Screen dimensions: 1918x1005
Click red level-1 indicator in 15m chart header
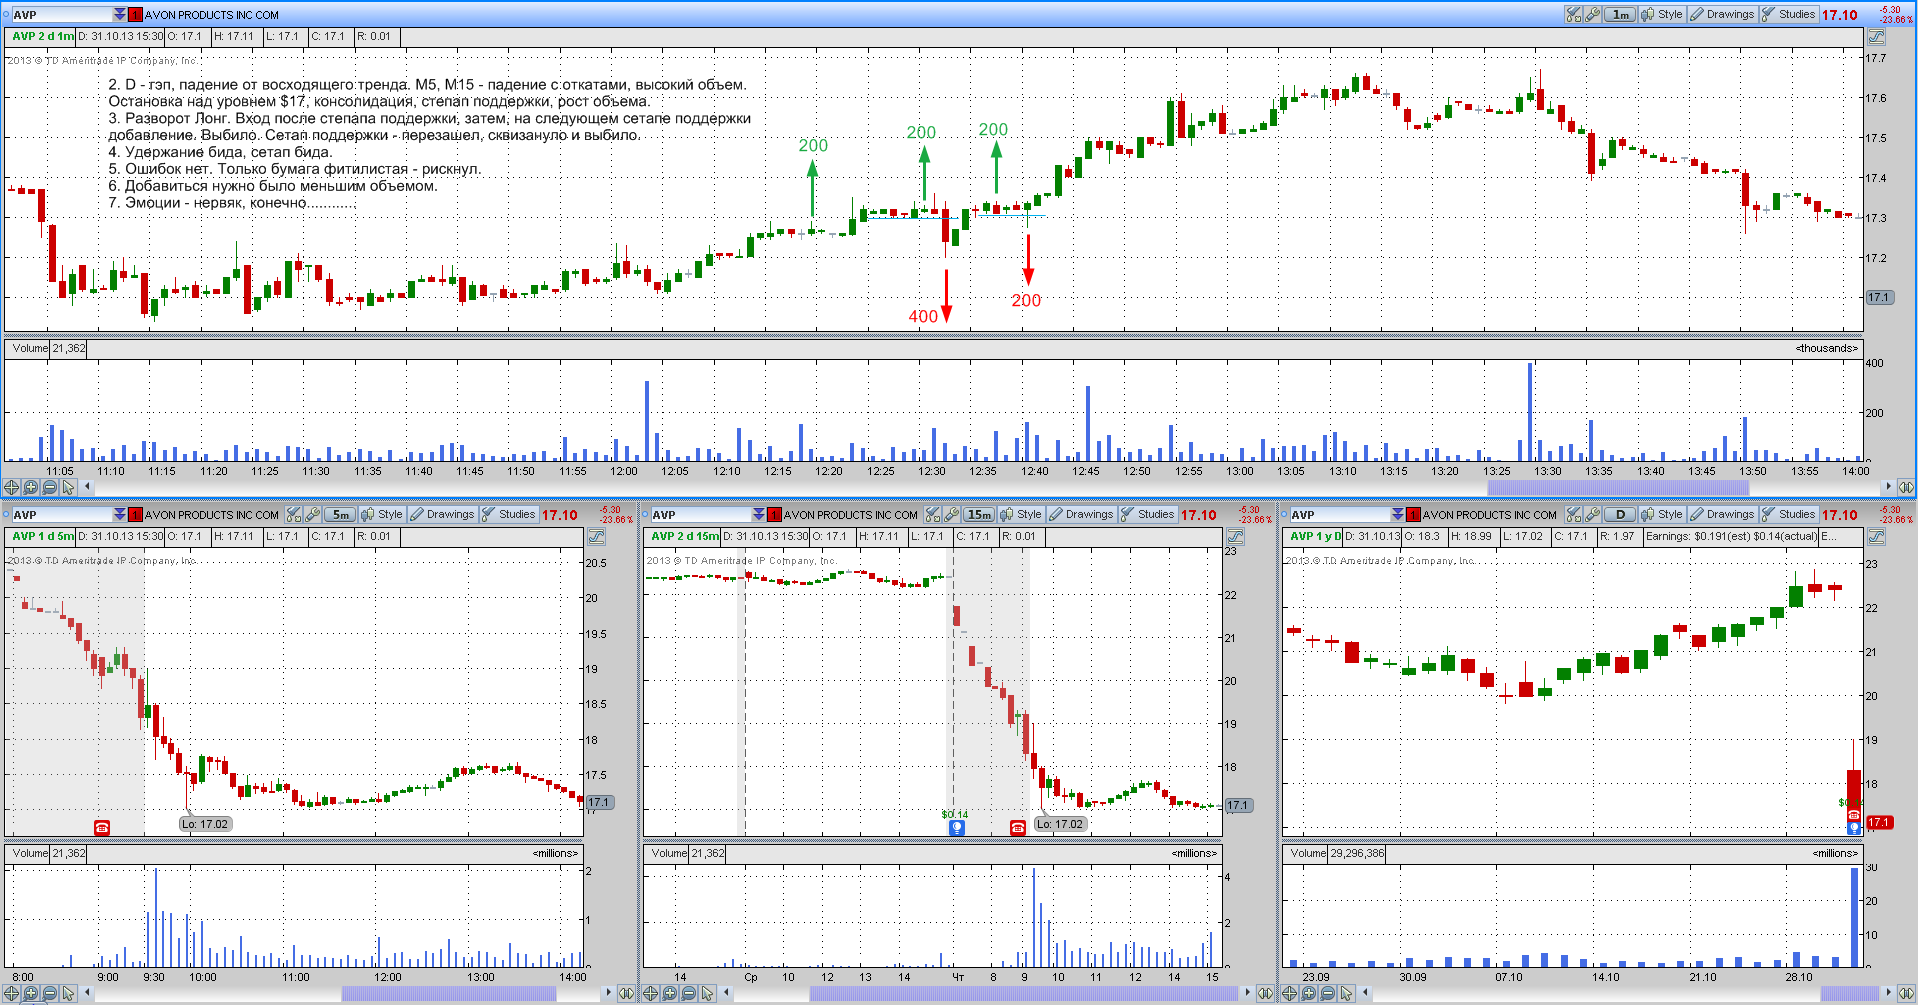tap(774, 514)
